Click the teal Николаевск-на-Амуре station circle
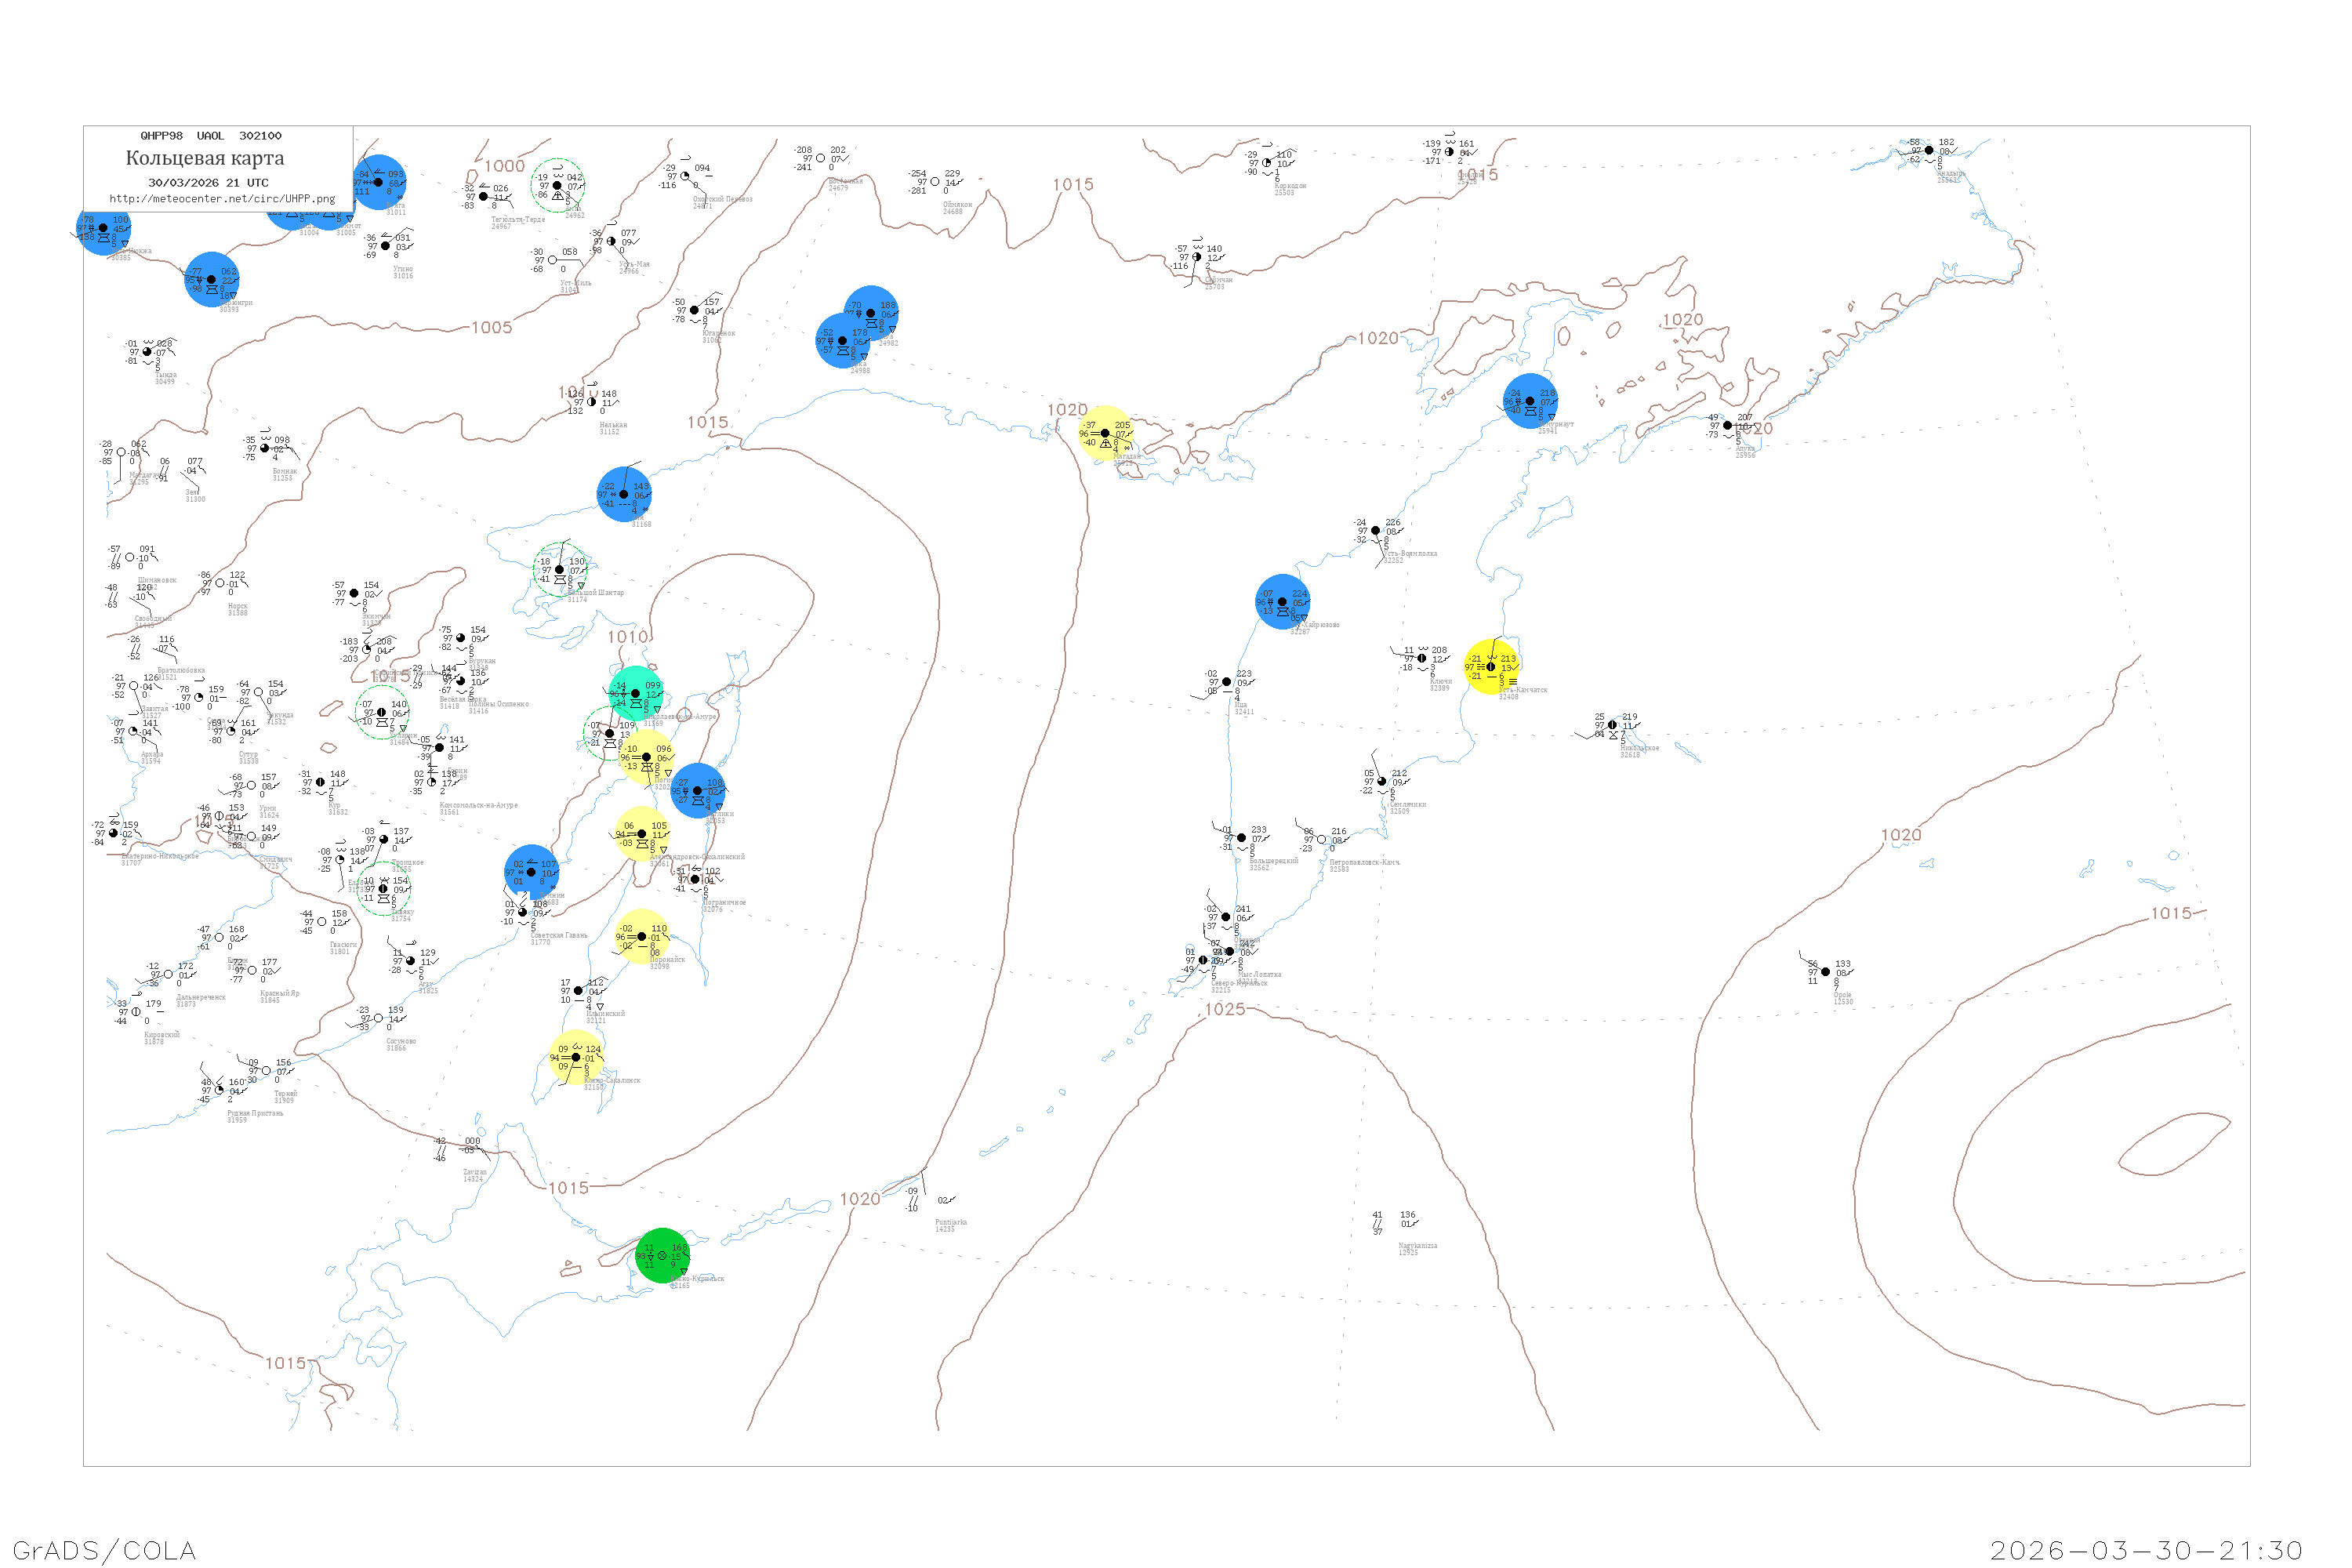2352x1568 pixels. (x=635, y=693)
